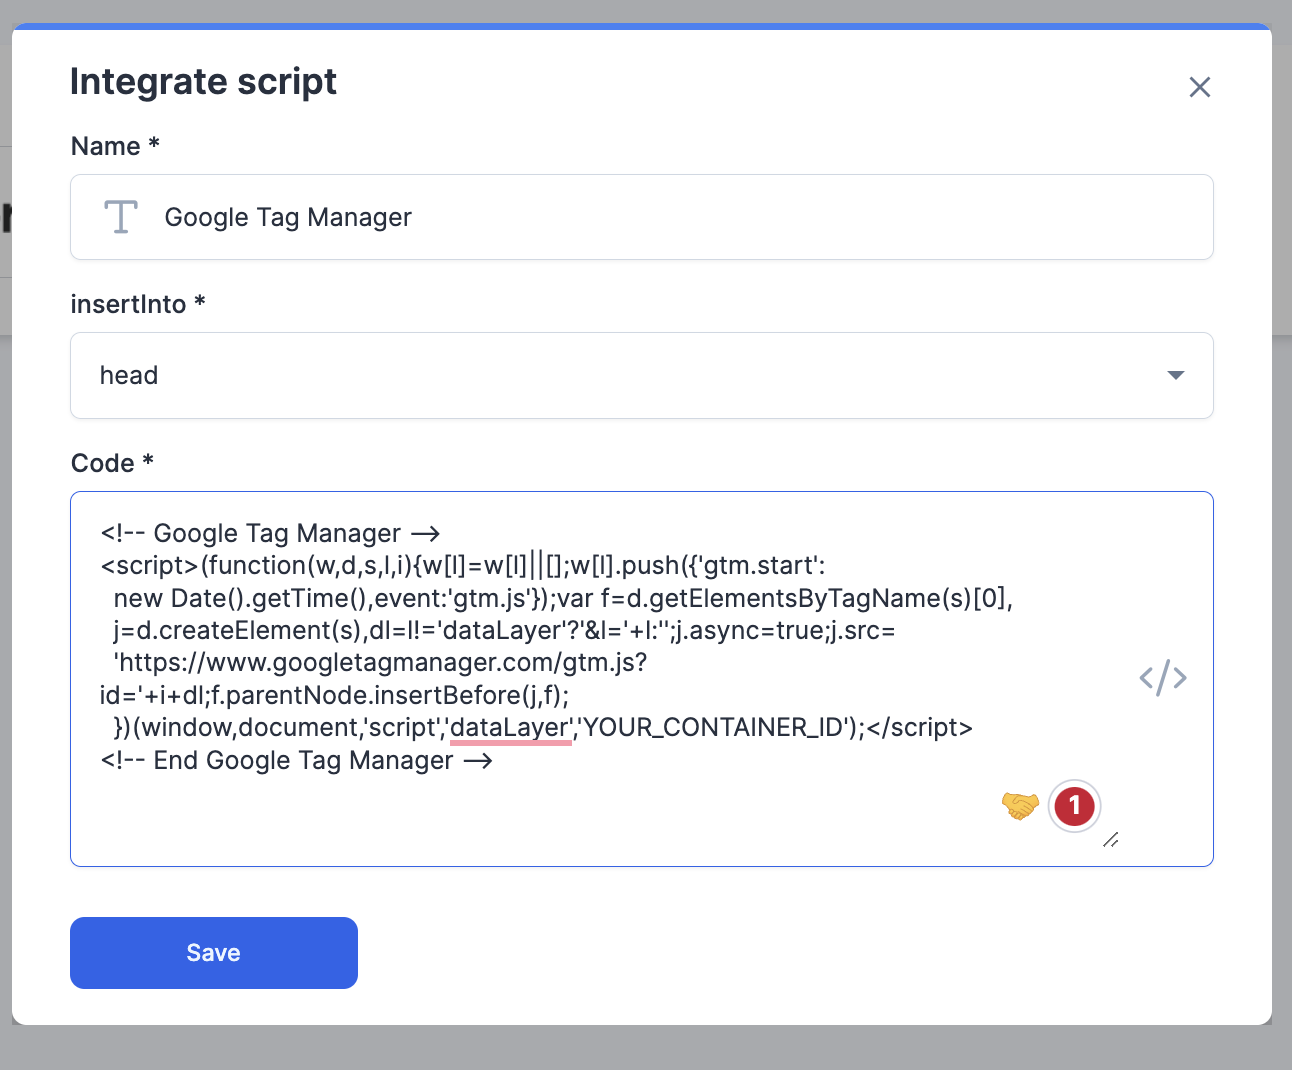The width and height of the screenshot is (1292, 1070).
Task: Click the insertInto field label
Action: pos(129,304)
